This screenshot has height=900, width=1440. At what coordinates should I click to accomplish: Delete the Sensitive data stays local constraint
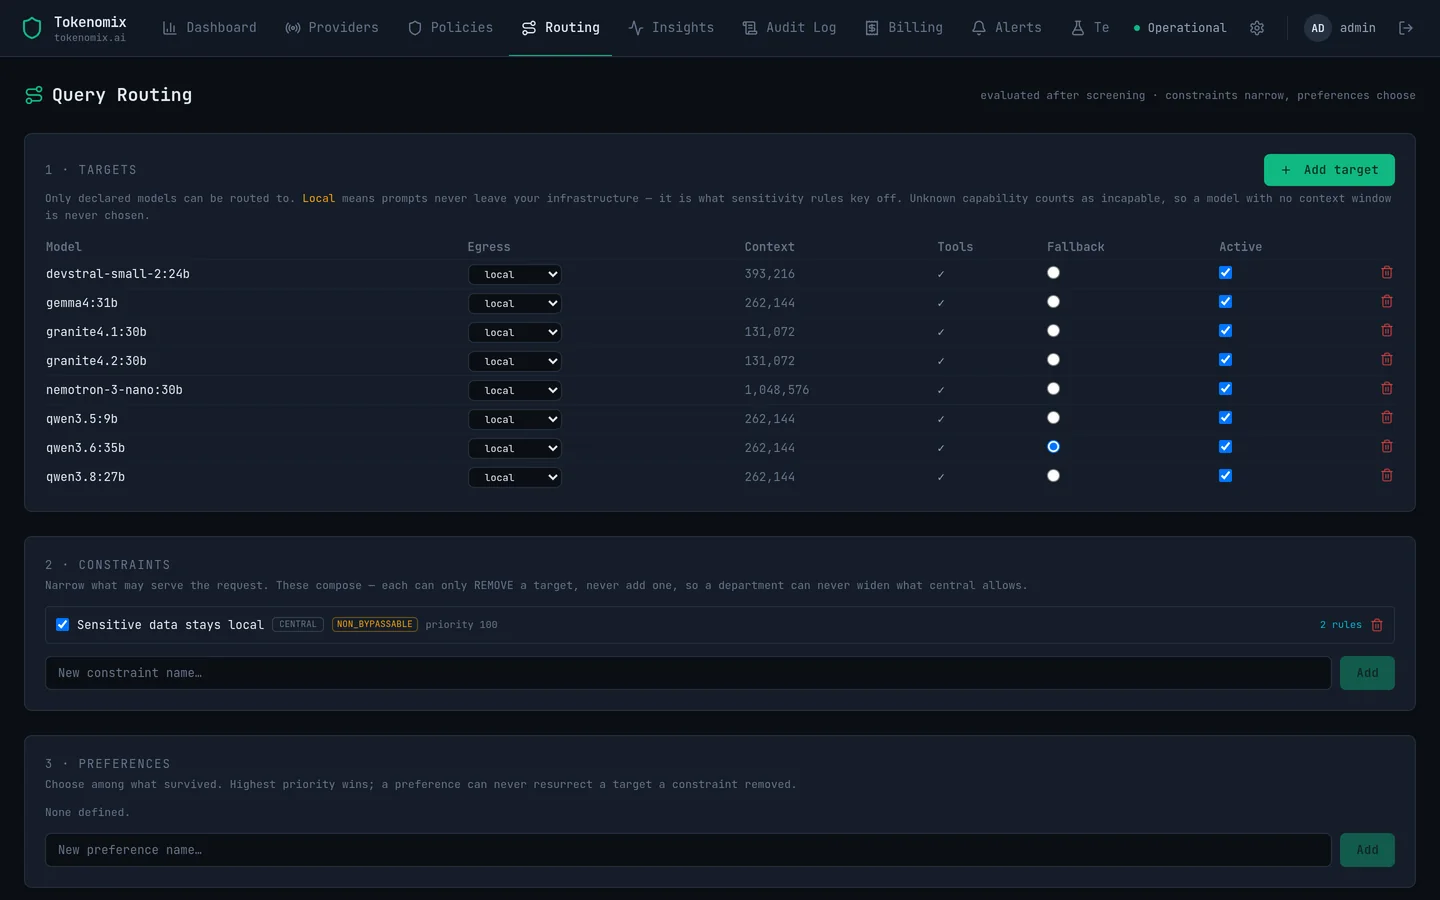[x=1377, y=625]
